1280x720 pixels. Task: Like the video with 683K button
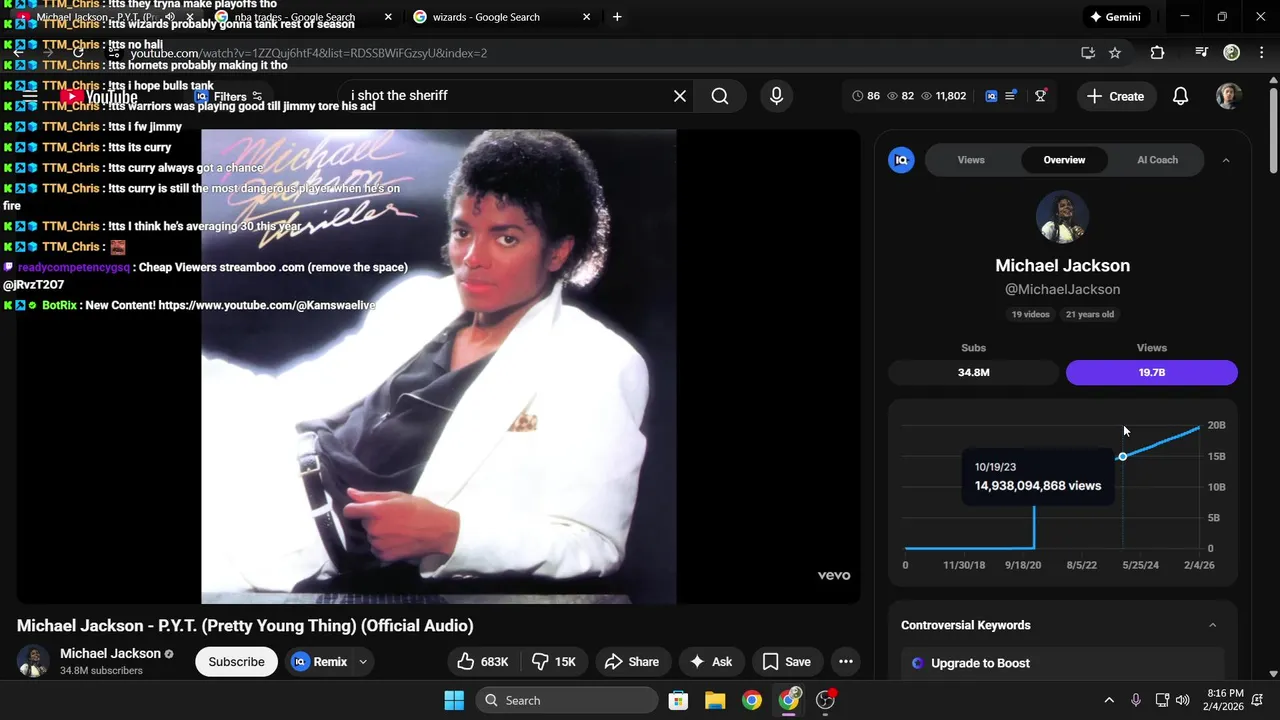[x=483, y=662]
